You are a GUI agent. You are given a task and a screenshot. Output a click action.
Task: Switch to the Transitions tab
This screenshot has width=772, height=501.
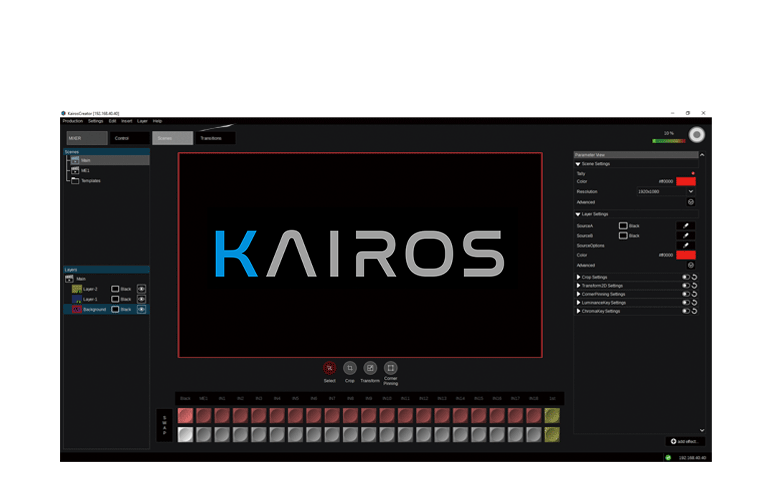214,138
